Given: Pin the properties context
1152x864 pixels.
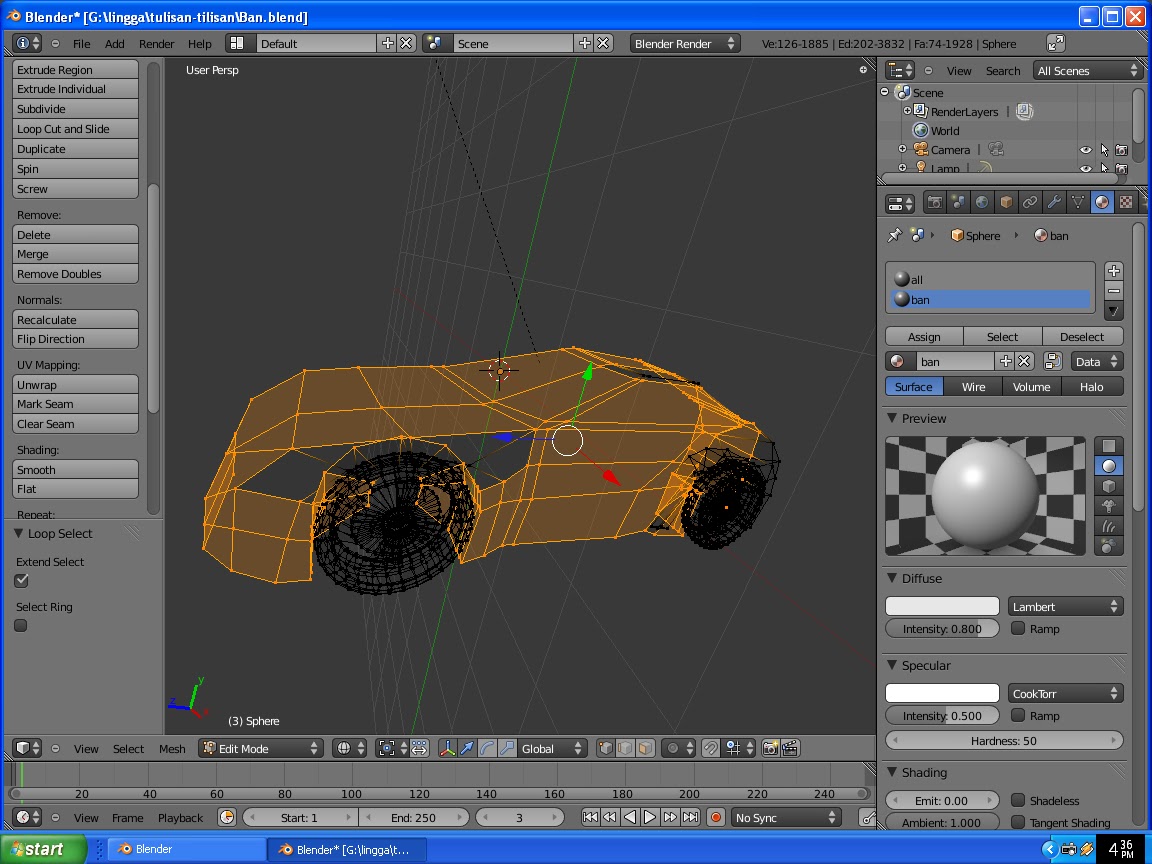Looking at the screenshot, I should [x=894, y=236].
